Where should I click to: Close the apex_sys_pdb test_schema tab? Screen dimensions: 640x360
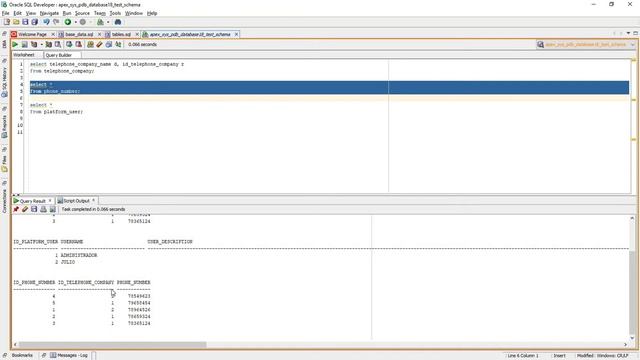[x=236, y=34]
